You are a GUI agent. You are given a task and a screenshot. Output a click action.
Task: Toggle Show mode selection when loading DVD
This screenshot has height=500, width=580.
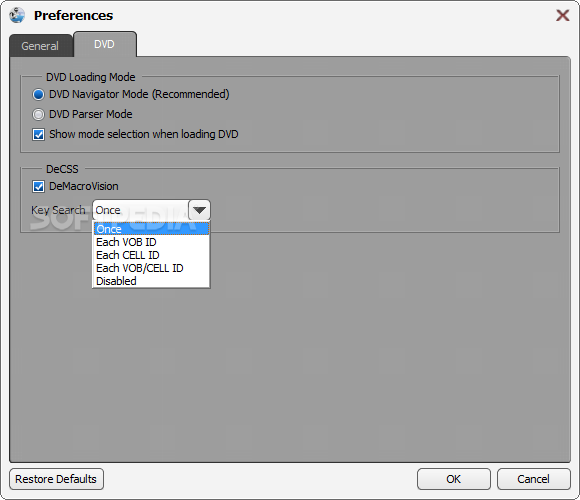(38, 135)
